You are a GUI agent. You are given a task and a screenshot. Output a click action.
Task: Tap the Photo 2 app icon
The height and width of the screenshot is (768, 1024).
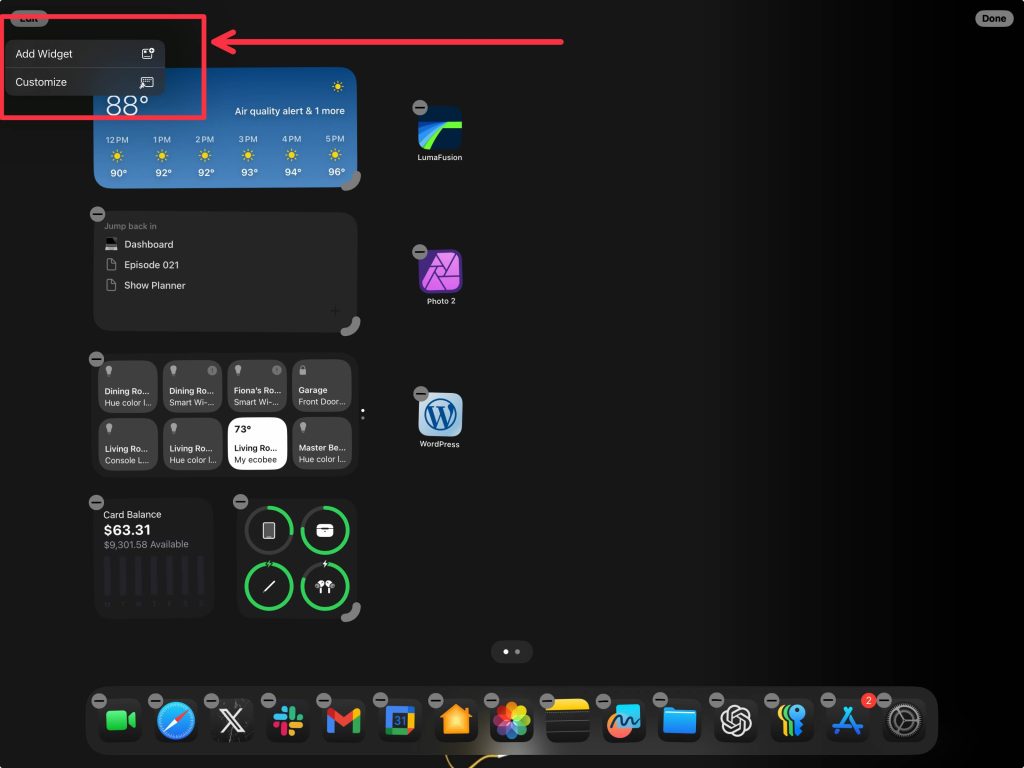point(440,271)
